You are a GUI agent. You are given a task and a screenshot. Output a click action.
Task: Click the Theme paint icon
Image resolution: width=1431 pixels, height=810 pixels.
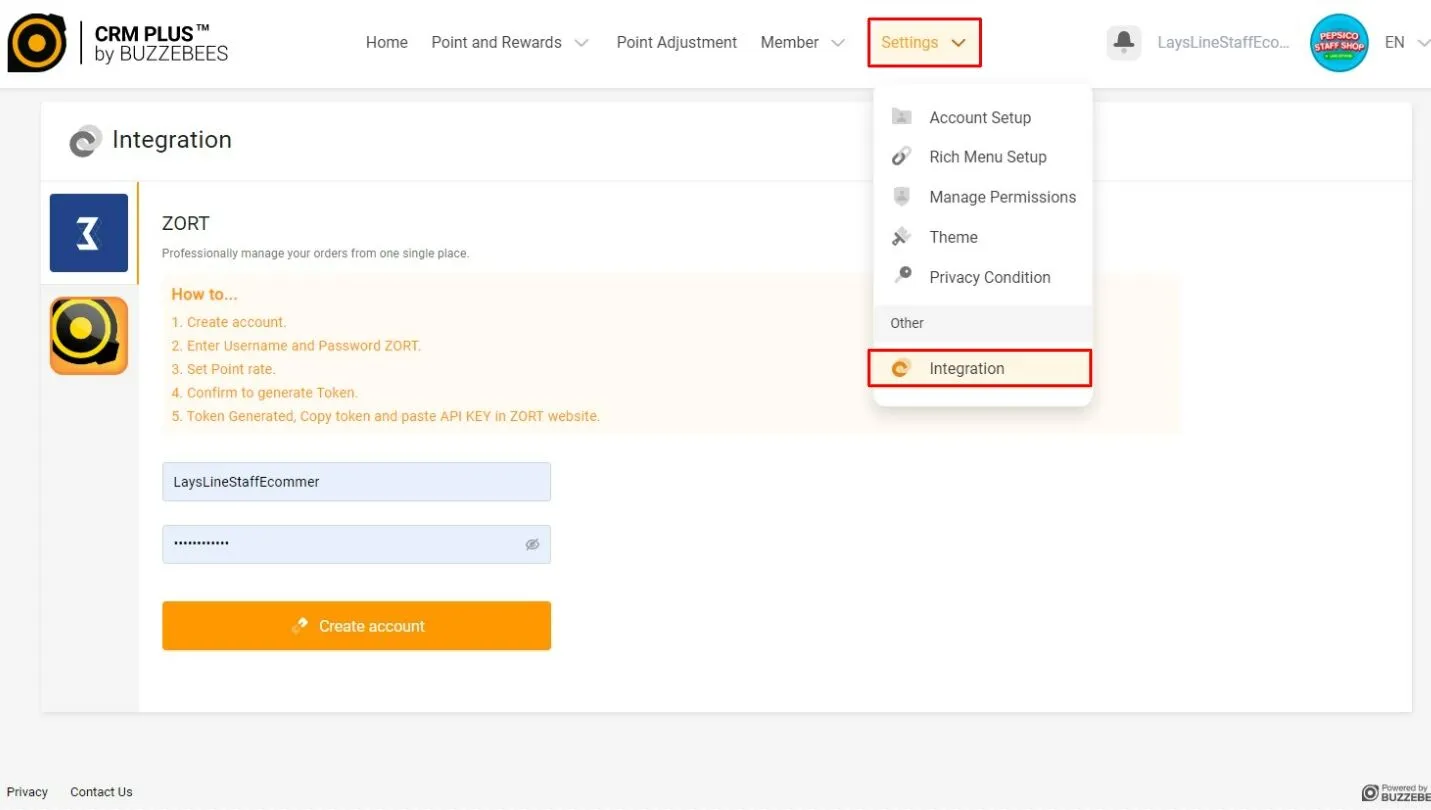901,237
